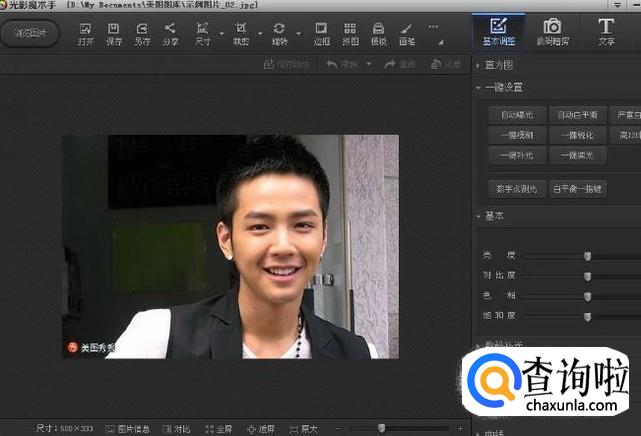The width and height of the screenshot is (641, 436).
Task: Toggle 全屏 (Fullscreen) mode
Action: [218, 428]
